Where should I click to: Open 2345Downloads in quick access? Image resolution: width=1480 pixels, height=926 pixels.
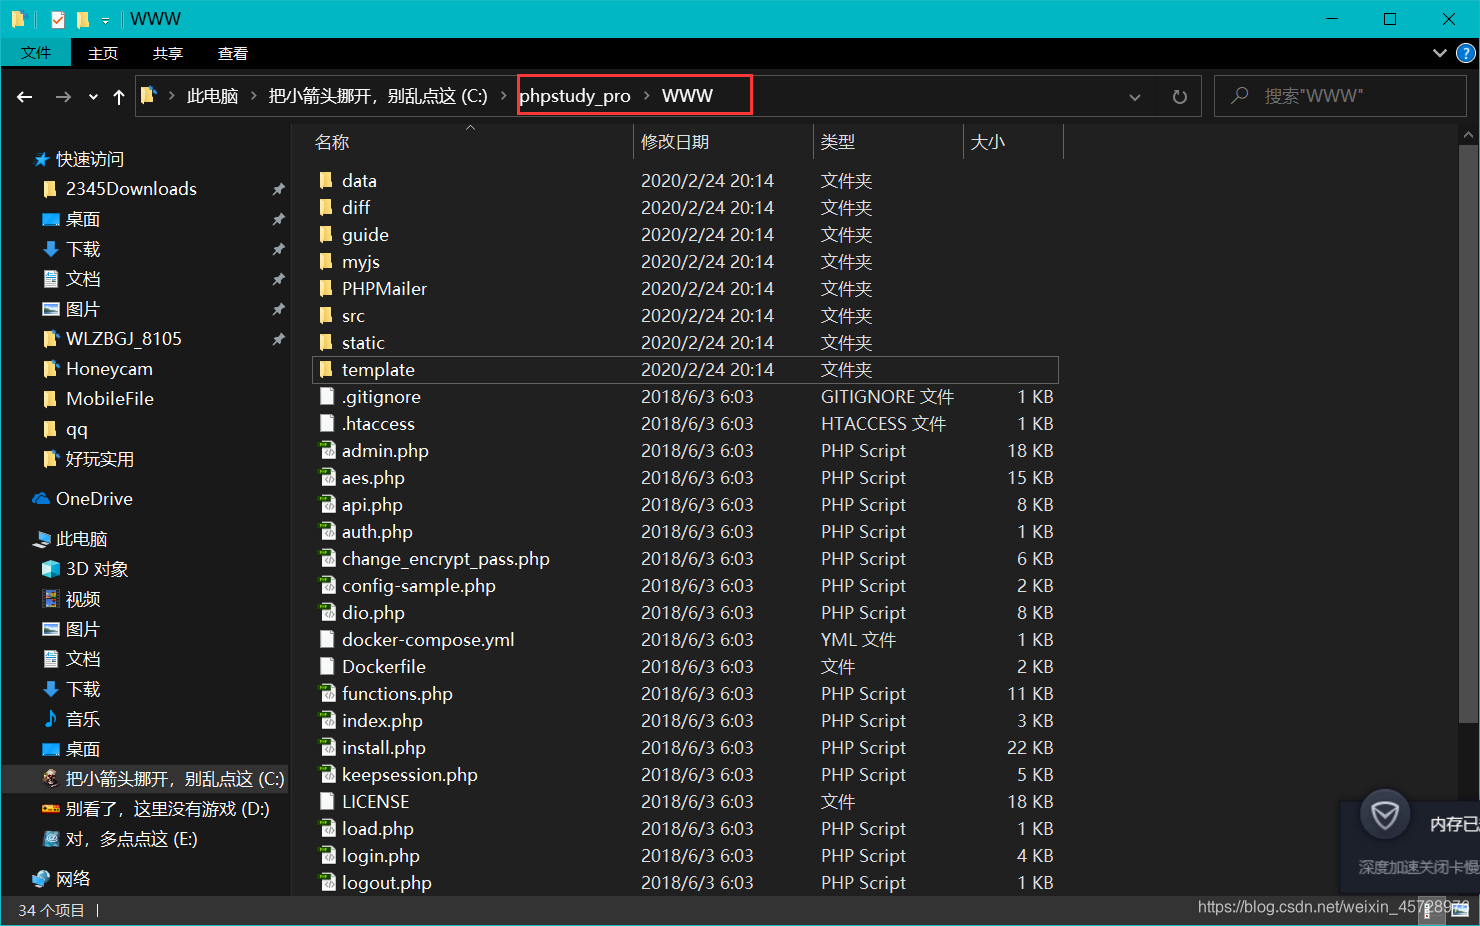(131, 189)
